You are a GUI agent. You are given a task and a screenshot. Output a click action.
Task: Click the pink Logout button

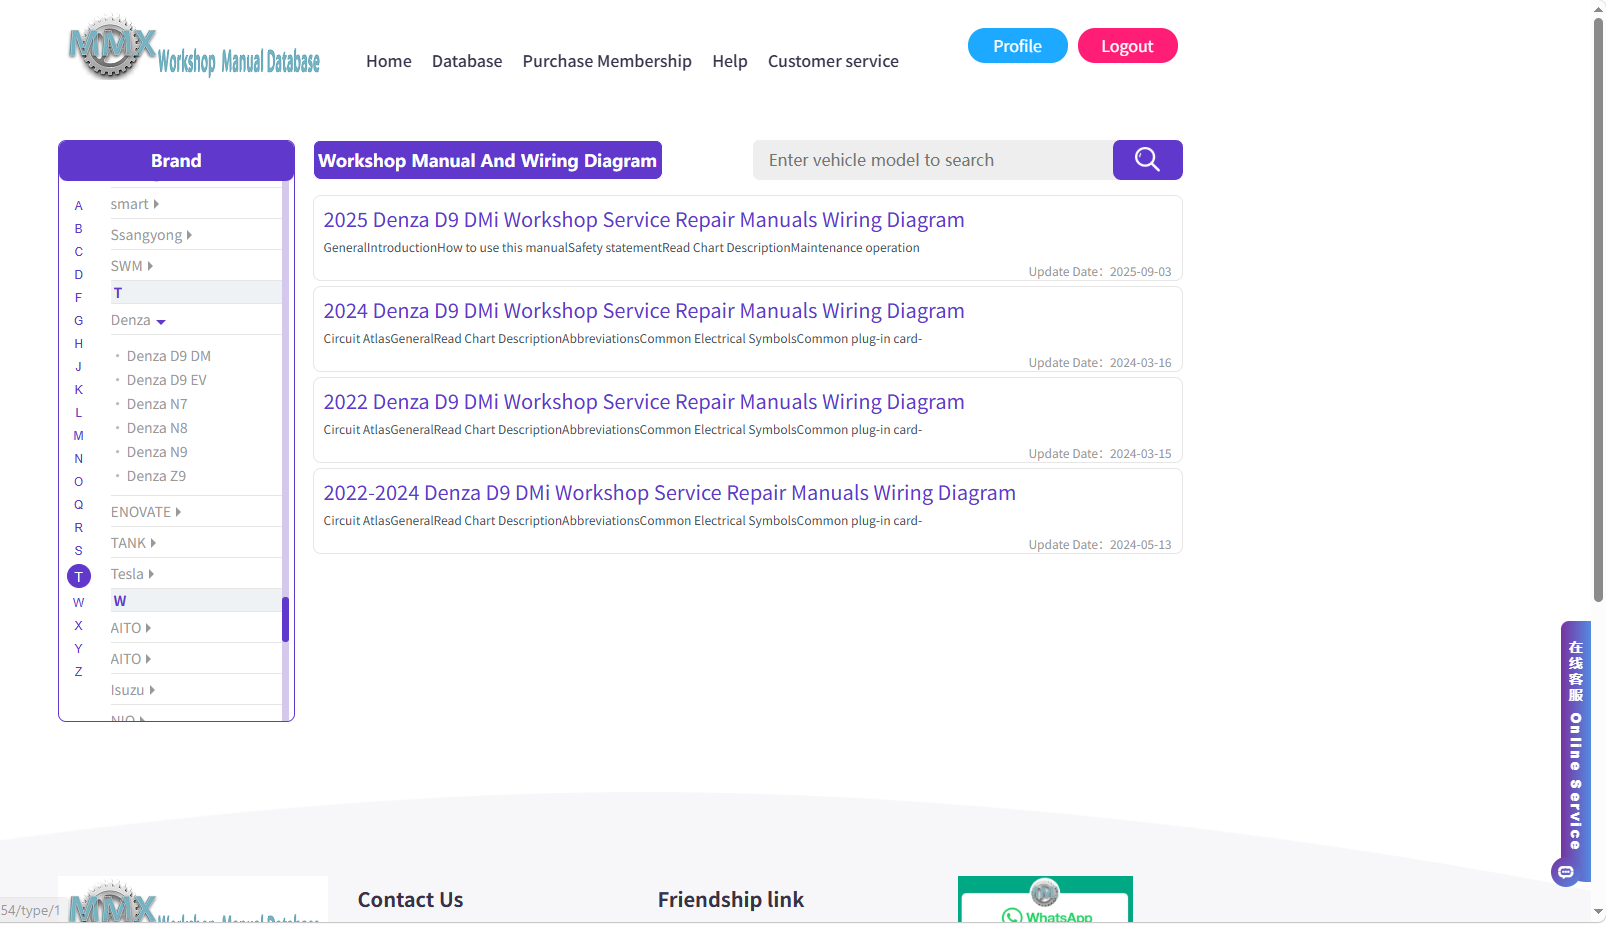click(x=1128, y=46)
